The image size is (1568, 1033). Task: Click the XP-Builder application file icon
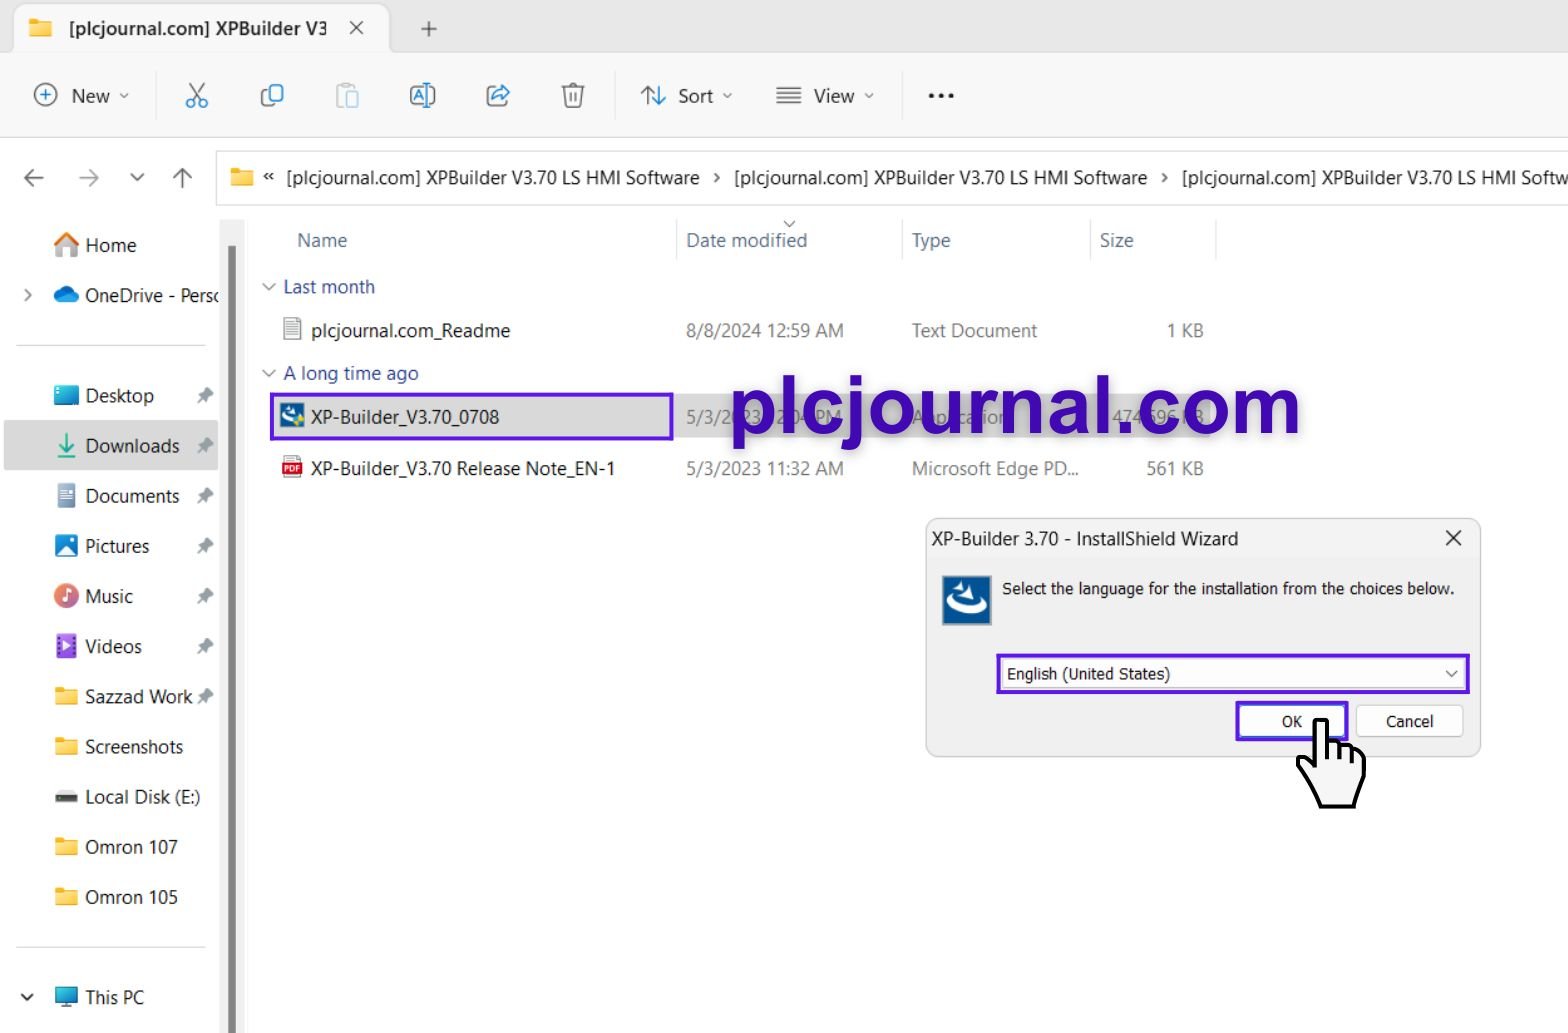click(292, 415)
